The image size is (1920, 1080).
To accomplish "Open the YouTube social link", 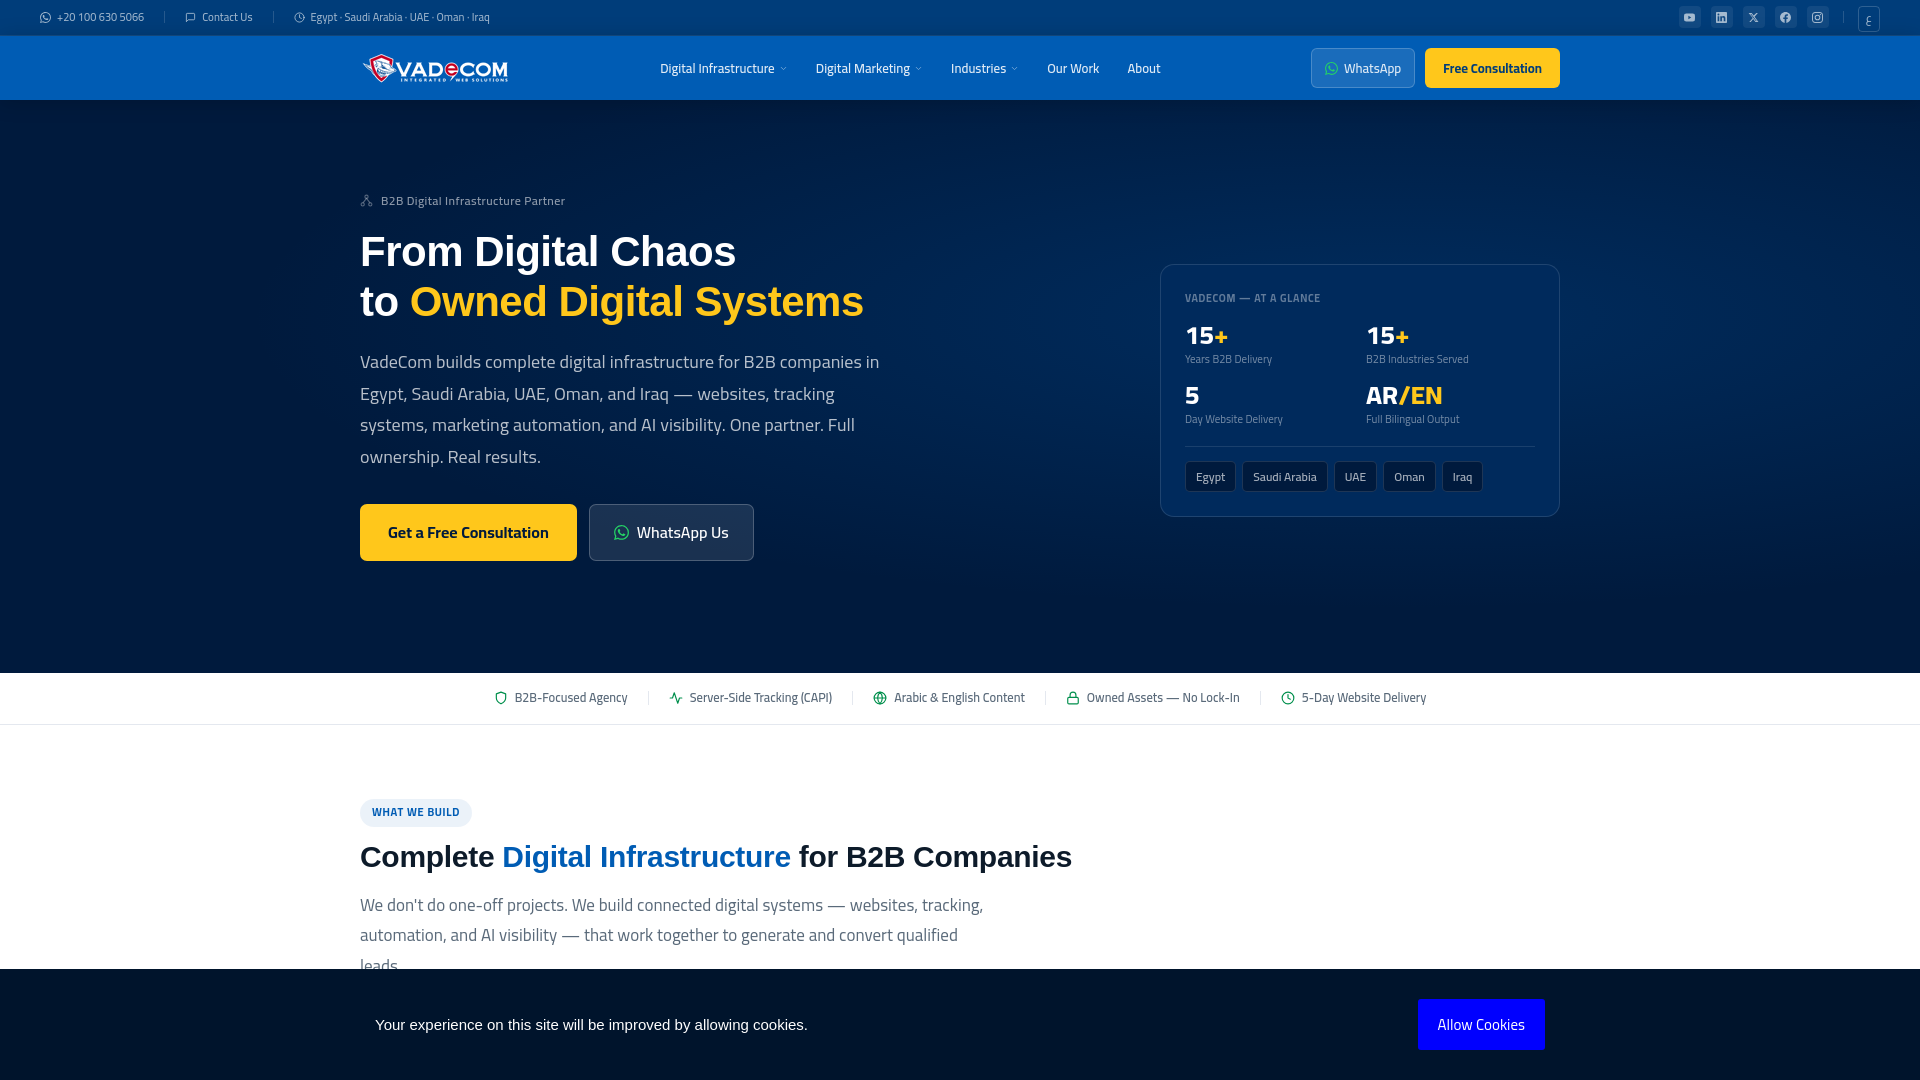I will click(x=1689, y=17).
